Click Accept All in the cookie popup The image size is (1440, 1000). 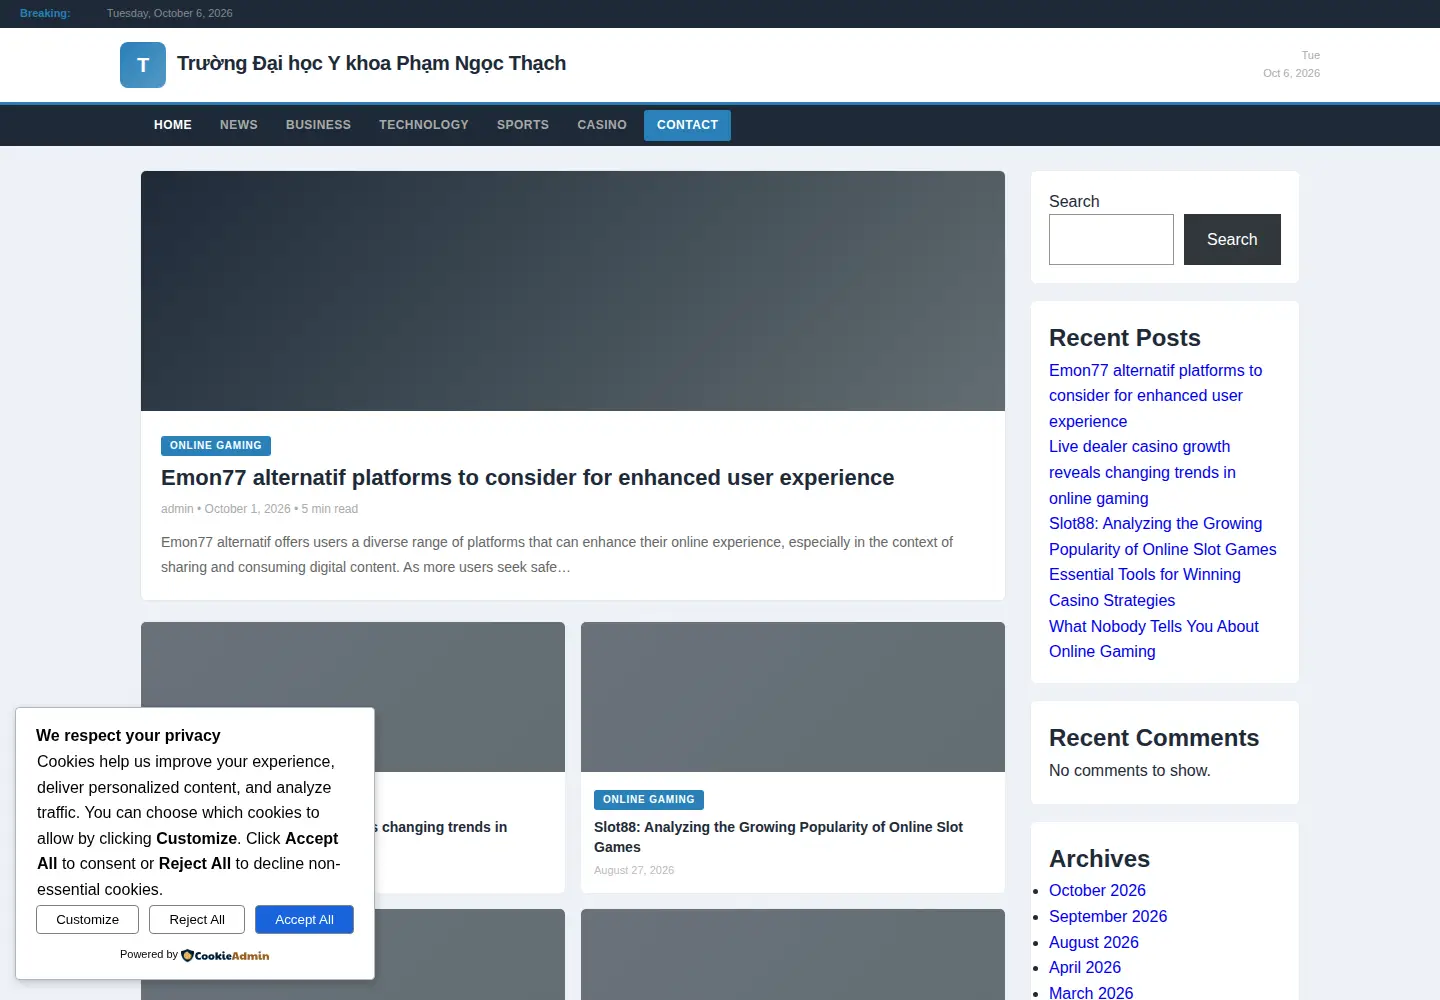(304, 920)
